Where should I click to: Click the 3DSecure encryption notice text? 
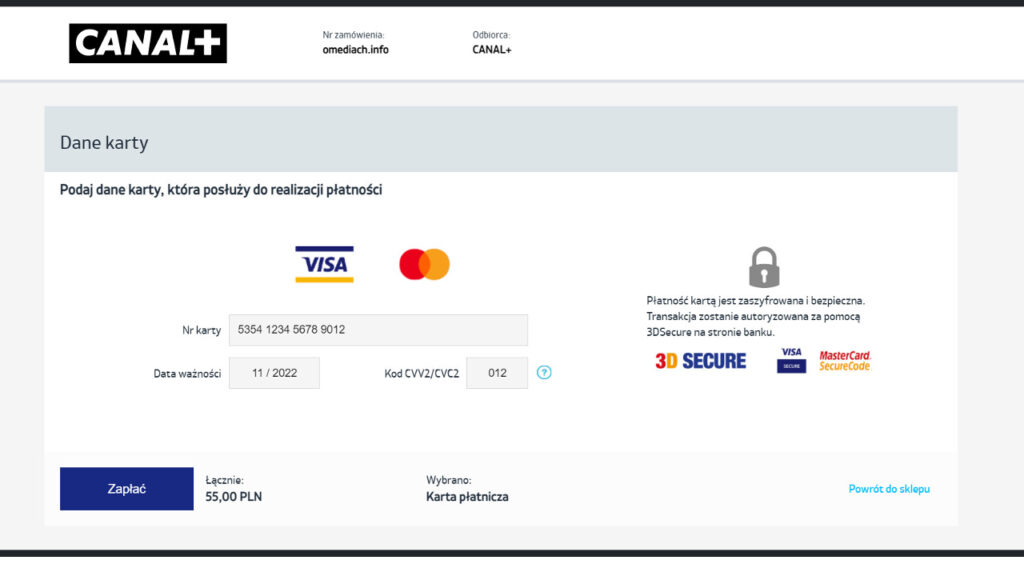tap(756, 316)
